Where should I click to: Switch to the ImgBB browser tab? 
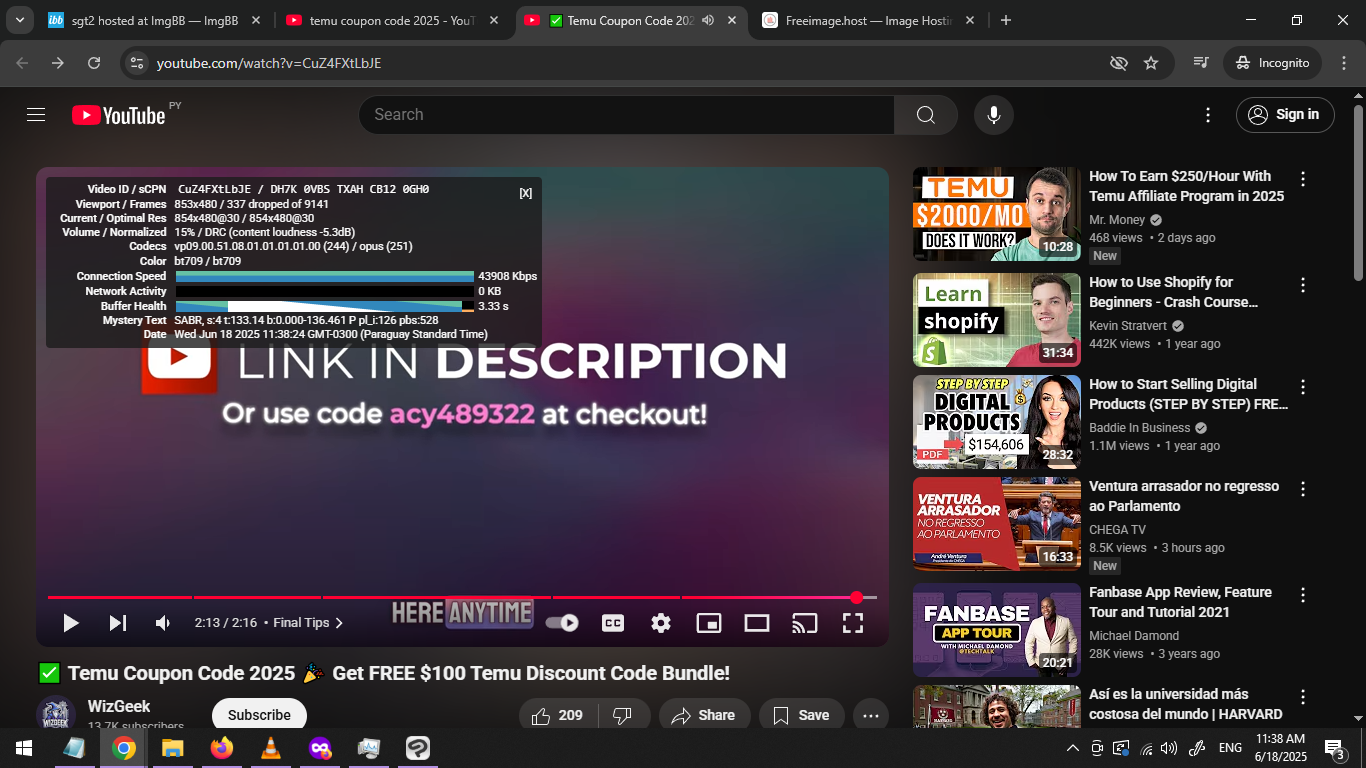pyautogui.click(x=155, y=20)
